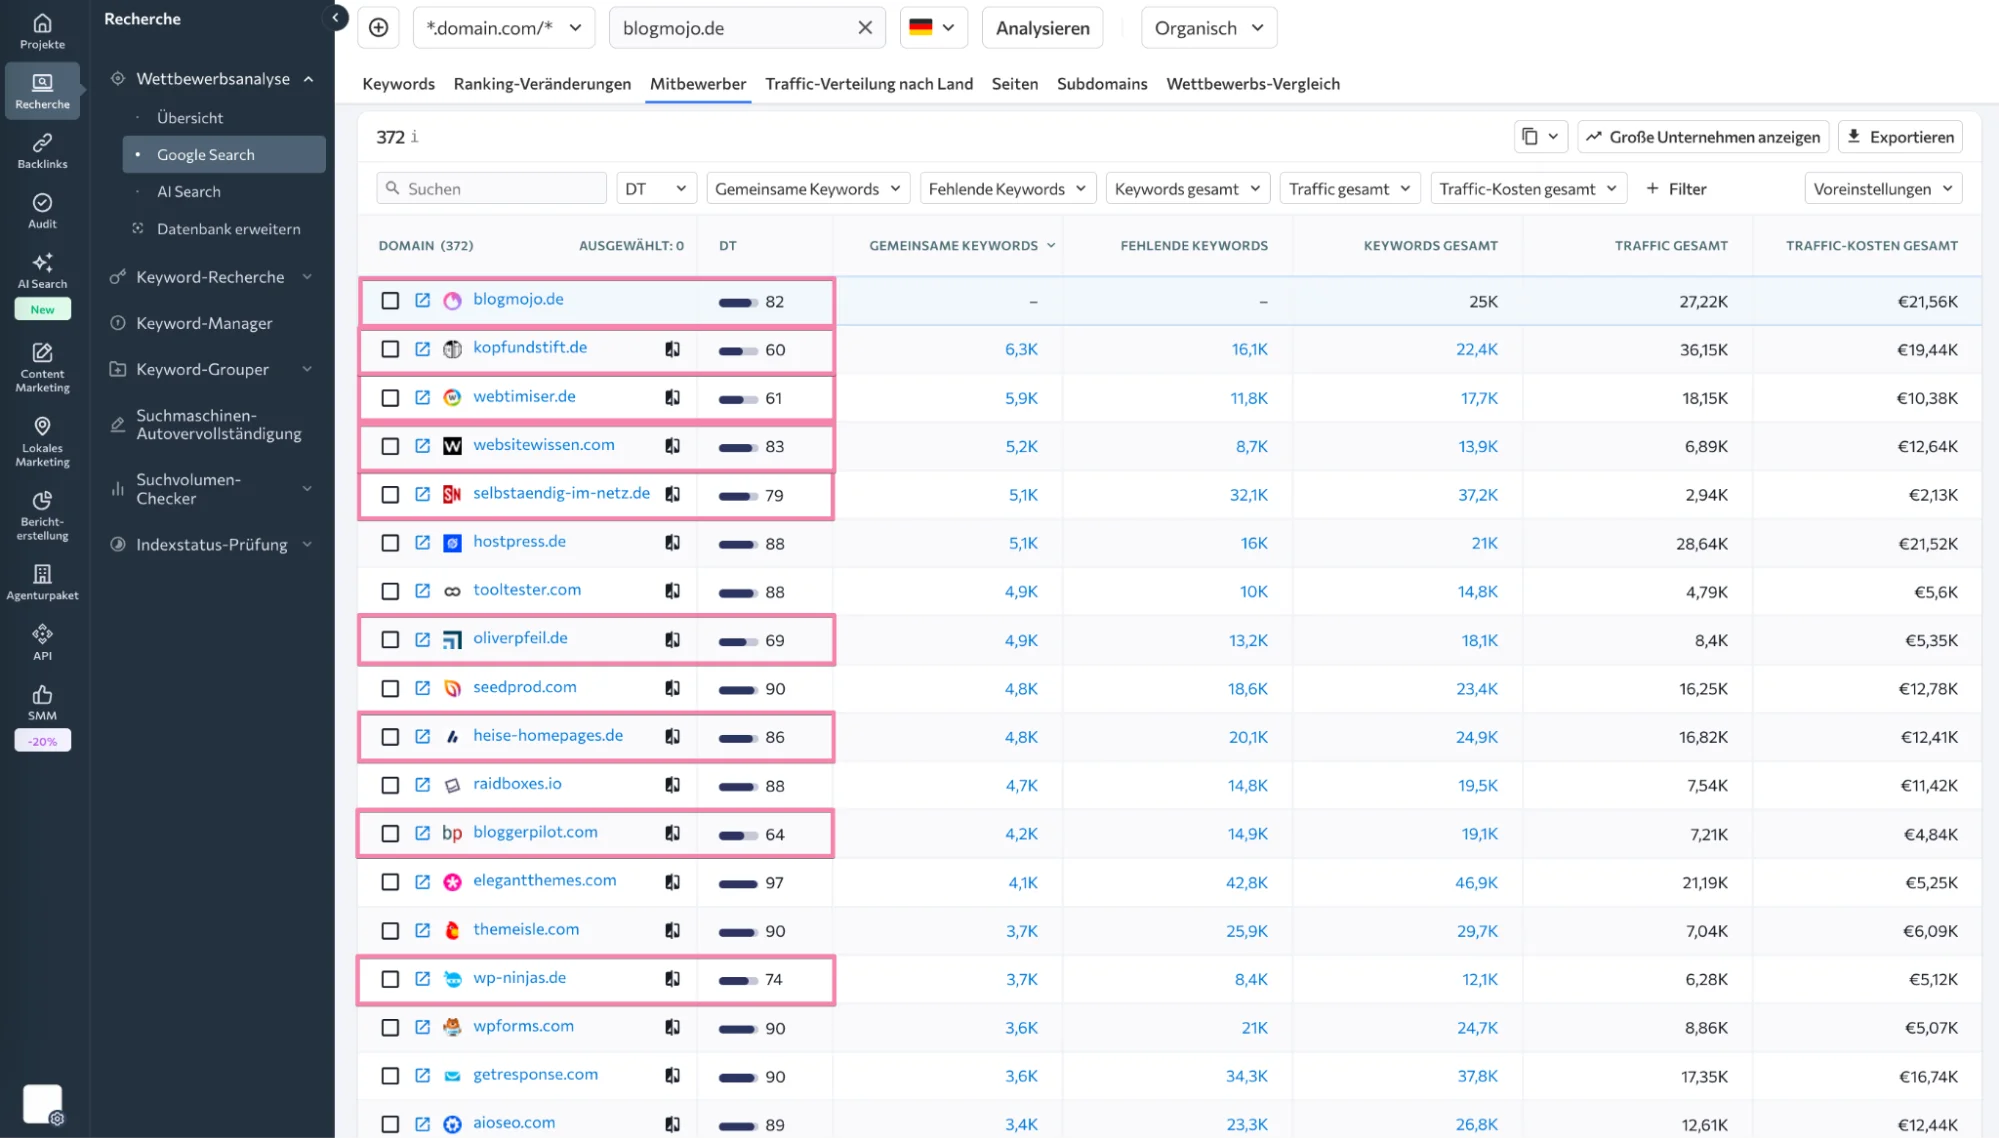Click compare icon for raidboxes.io
This screenshot has width=1999, height=1139.
(x=672, y=785)
